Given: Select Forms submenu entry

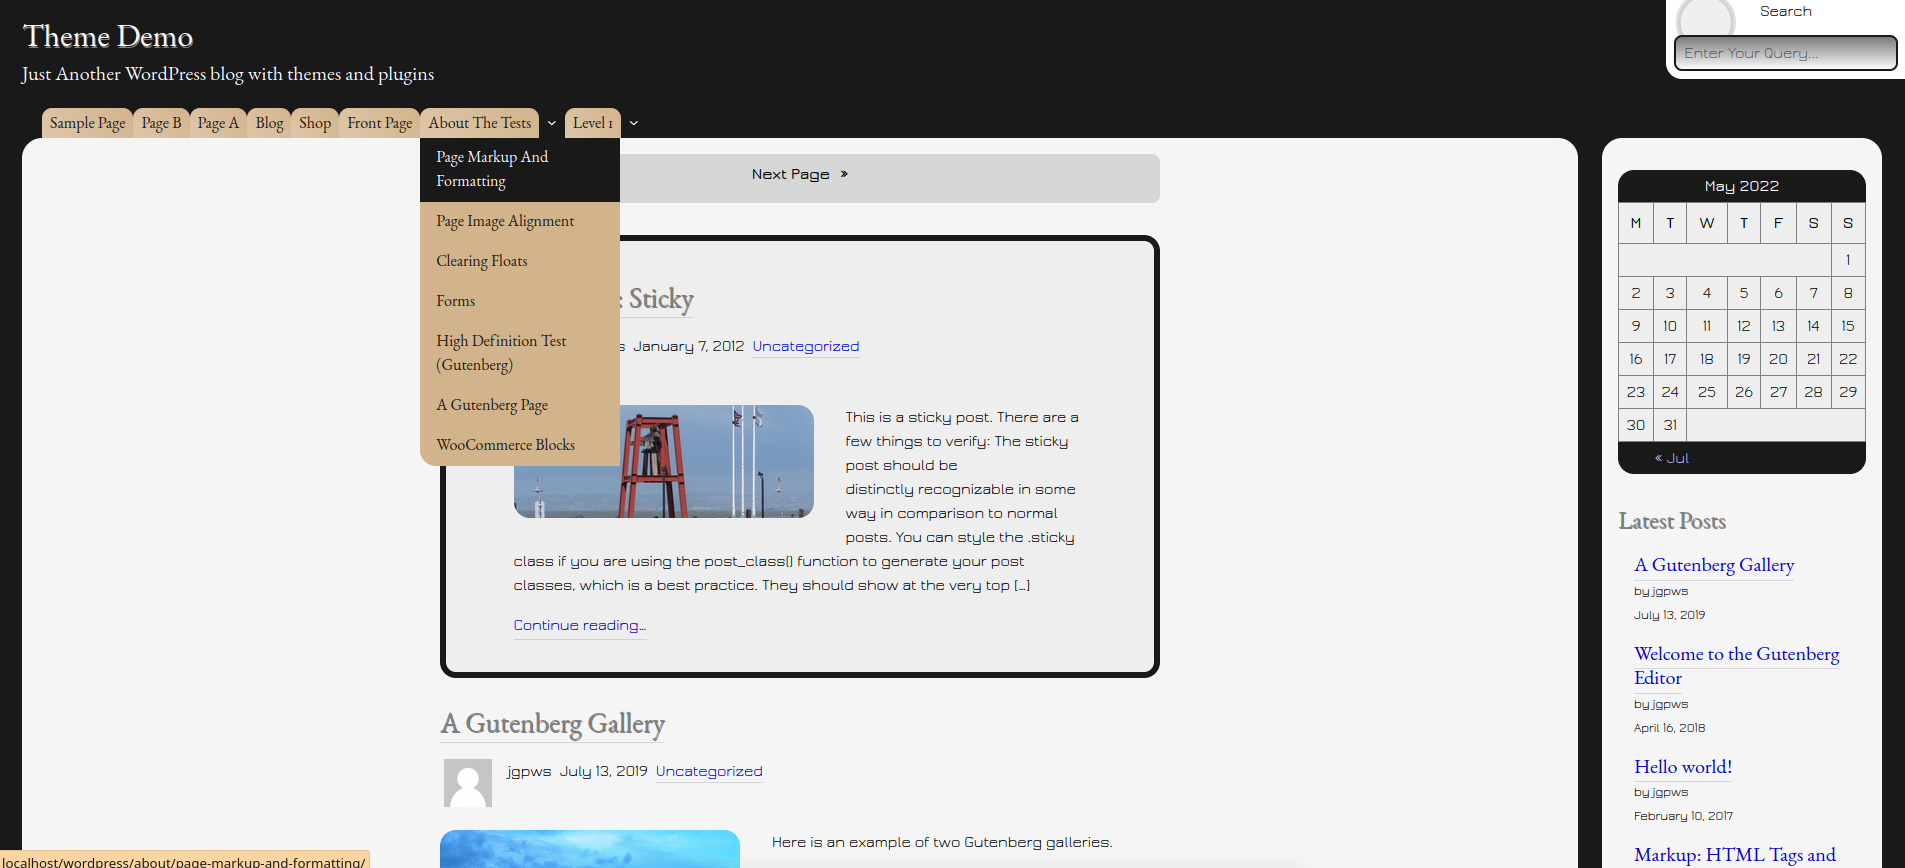Looking at the screenshot, I should [520, 301].
